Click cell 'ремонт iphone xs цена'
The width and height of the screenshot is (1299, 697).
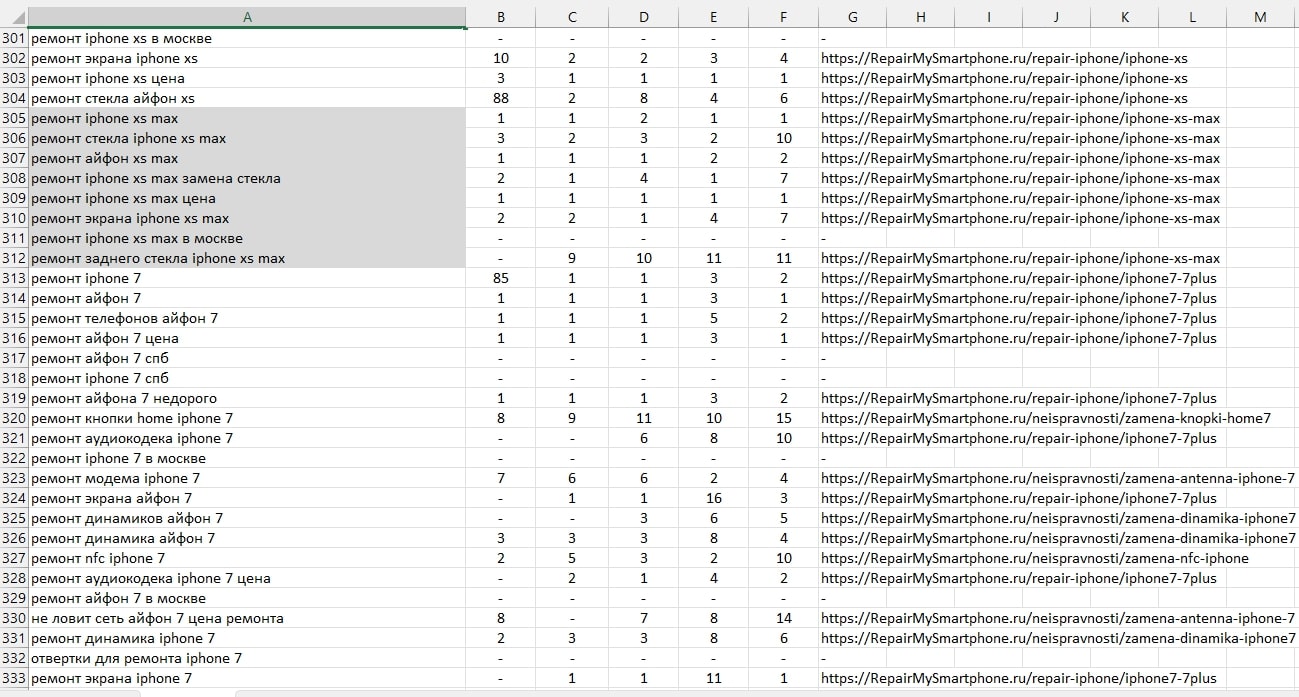point(248,78)
